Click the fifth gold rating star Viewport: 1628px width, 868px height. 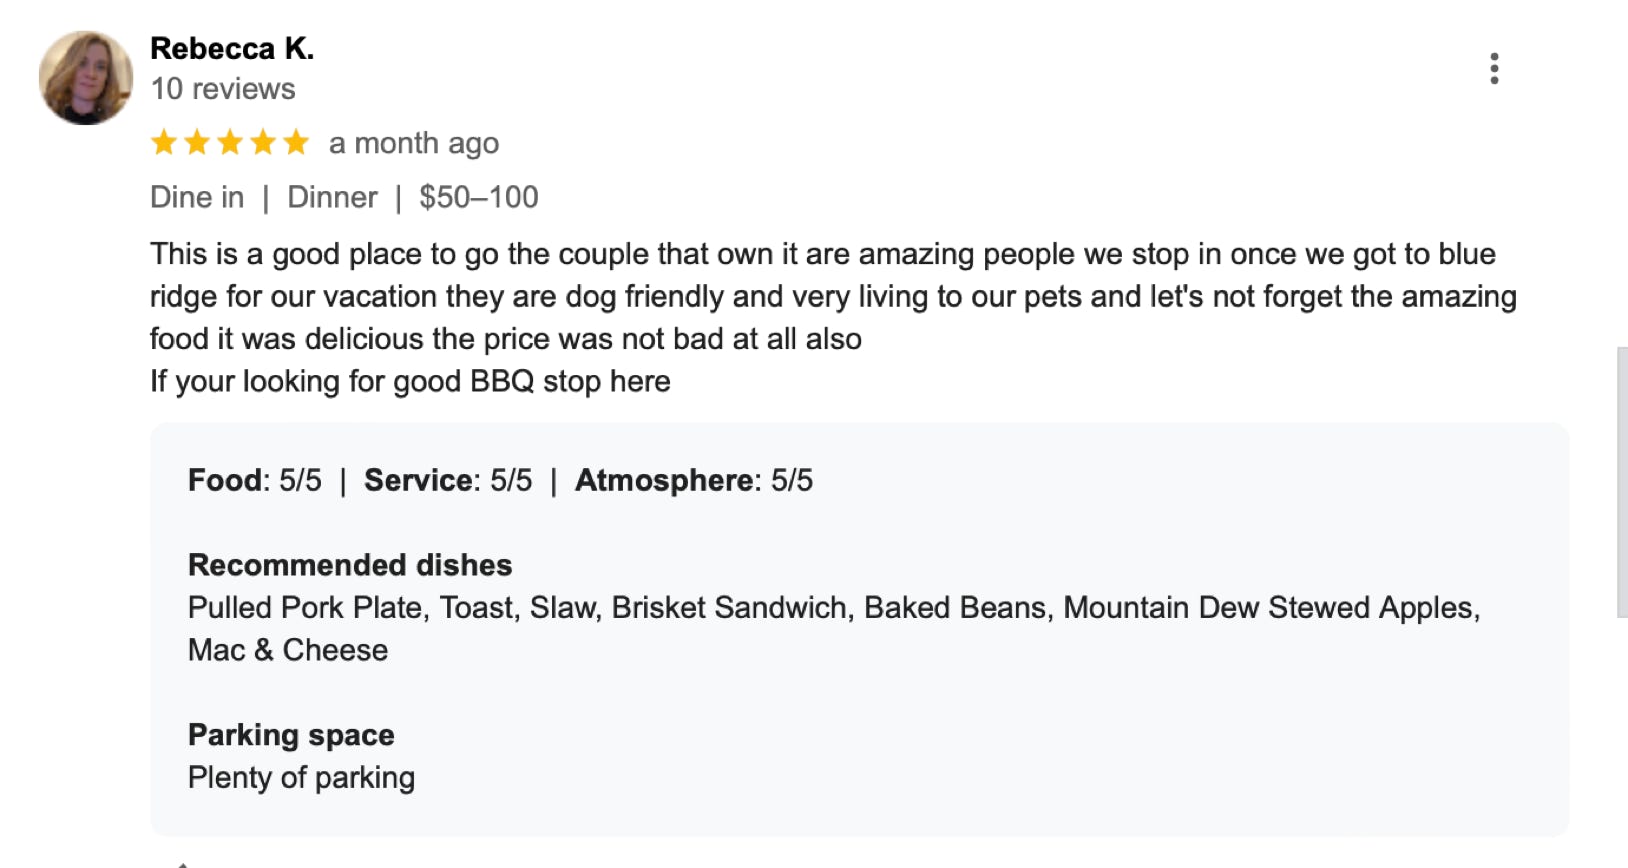pyautogui.click(x=296, y=143)
